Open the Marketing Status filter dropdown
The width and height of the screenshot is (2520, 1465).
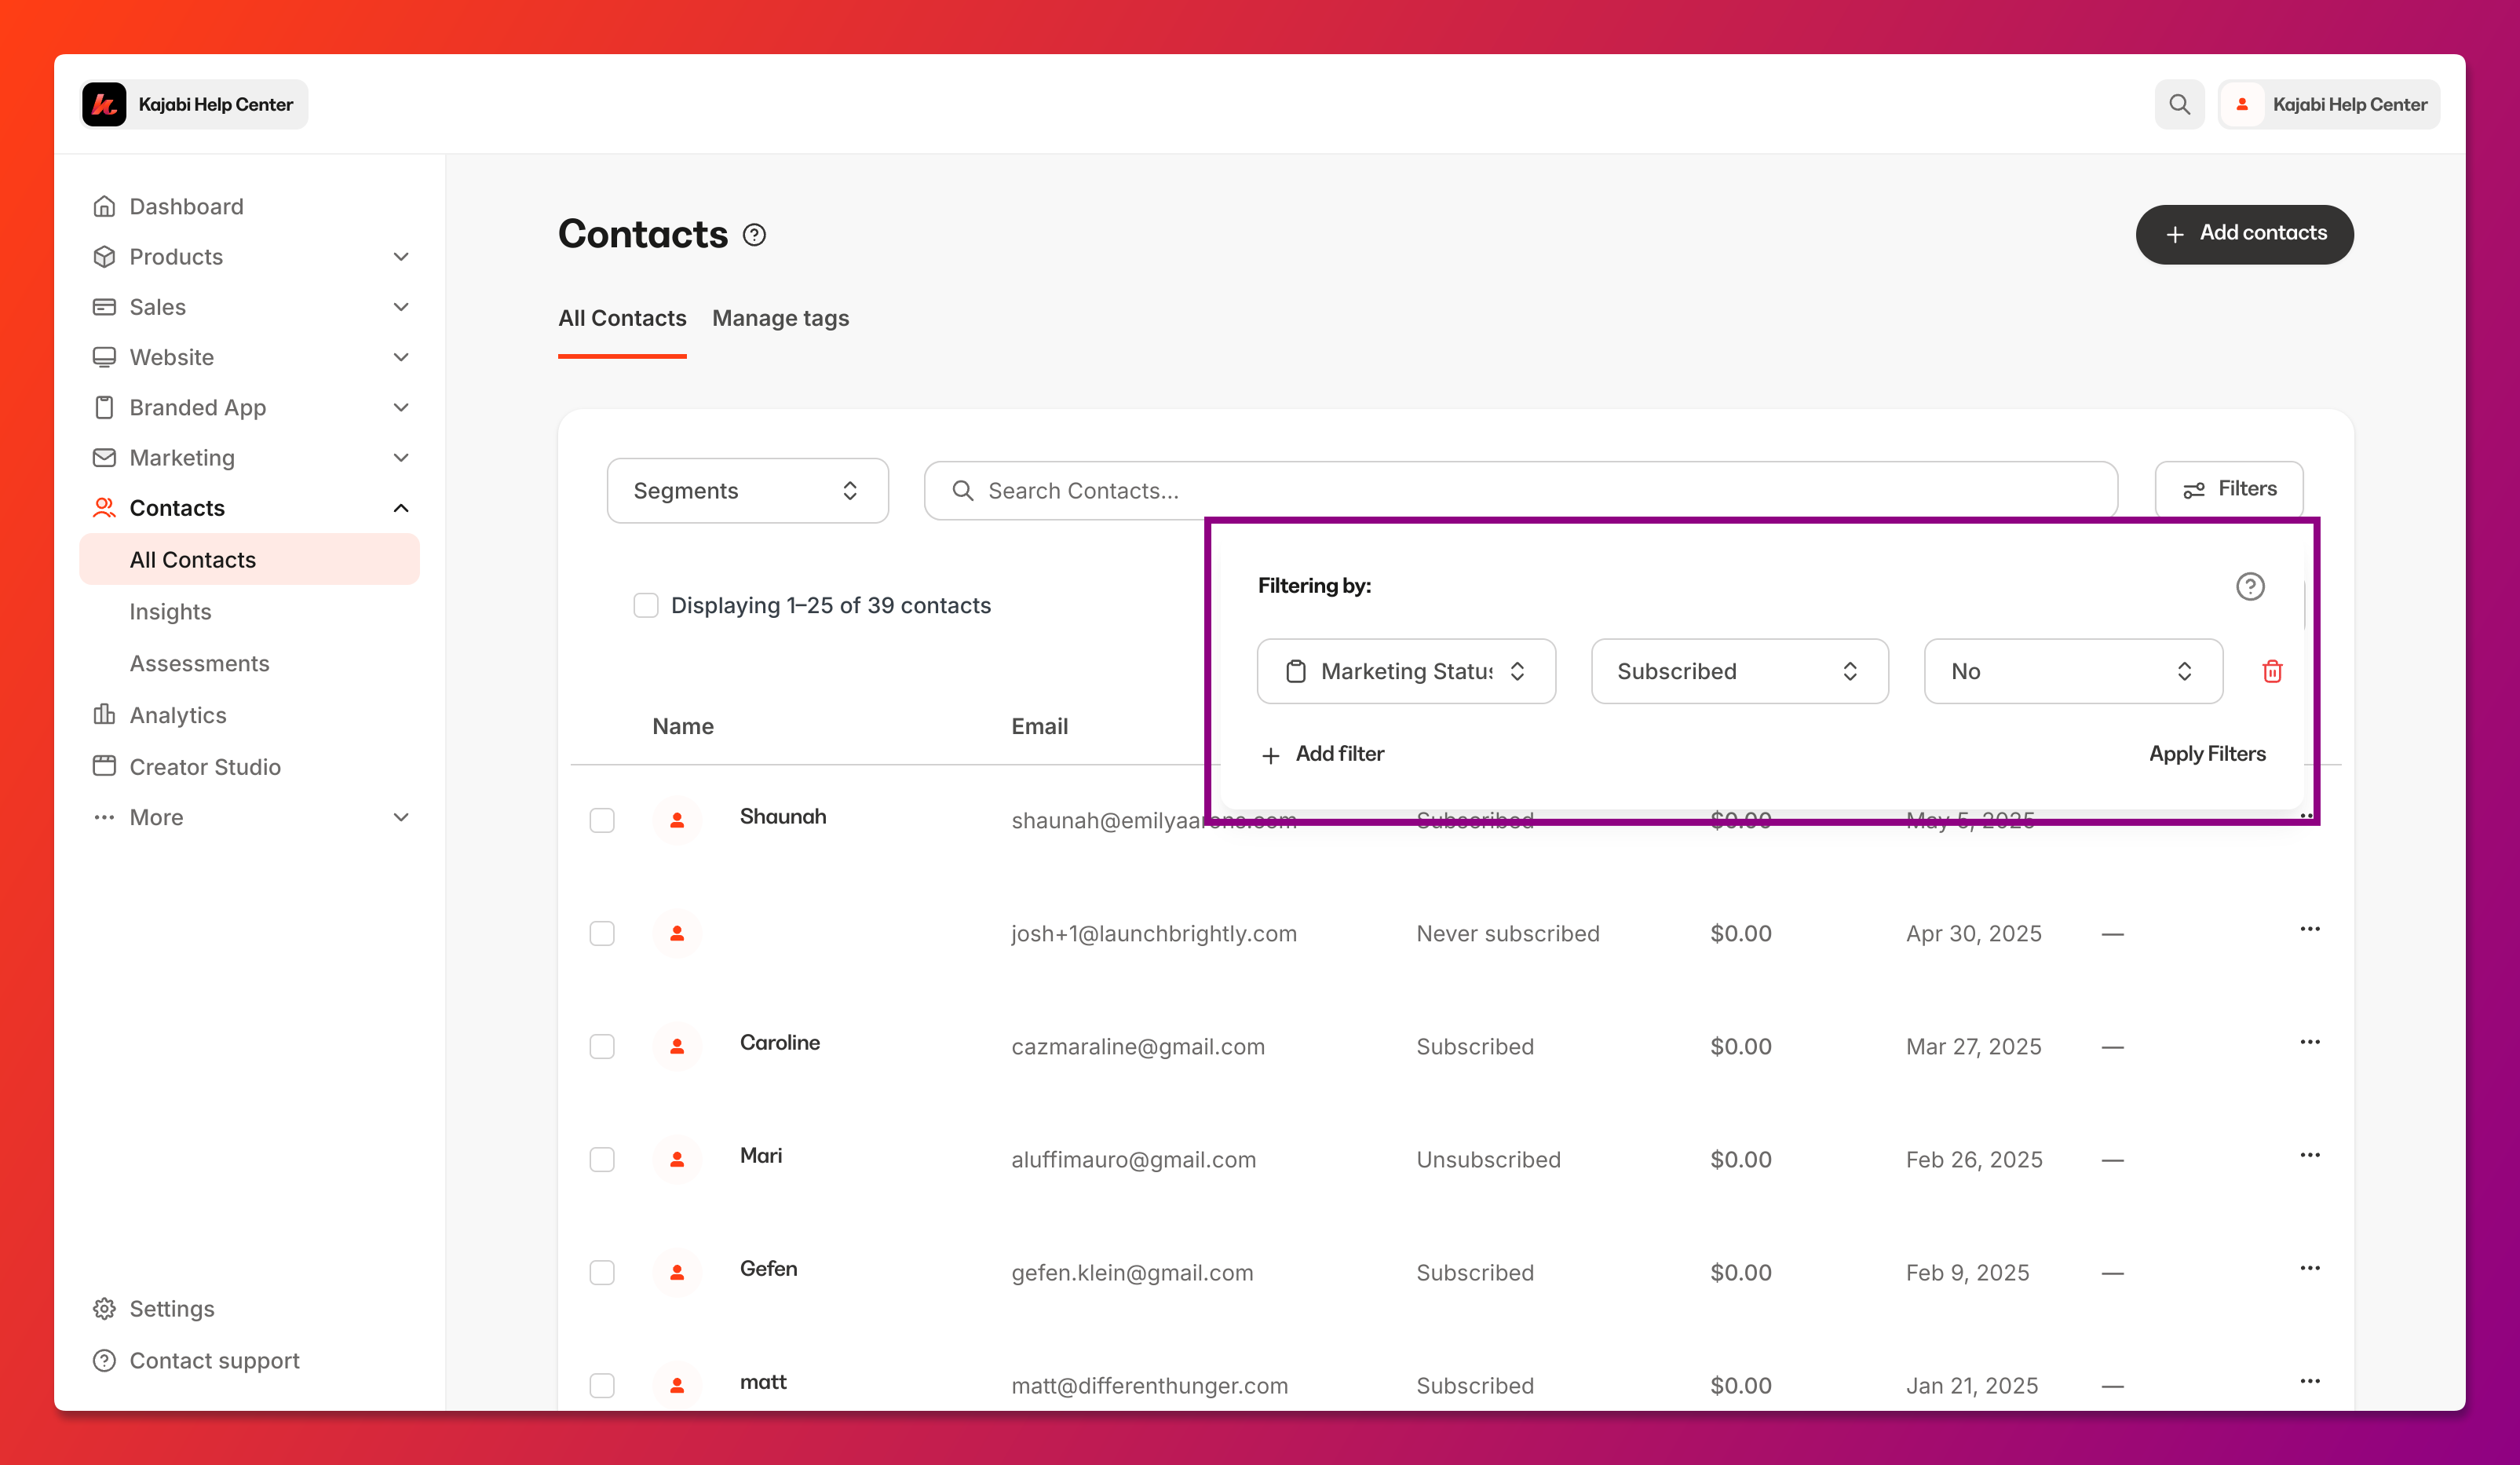(1406, 671)
